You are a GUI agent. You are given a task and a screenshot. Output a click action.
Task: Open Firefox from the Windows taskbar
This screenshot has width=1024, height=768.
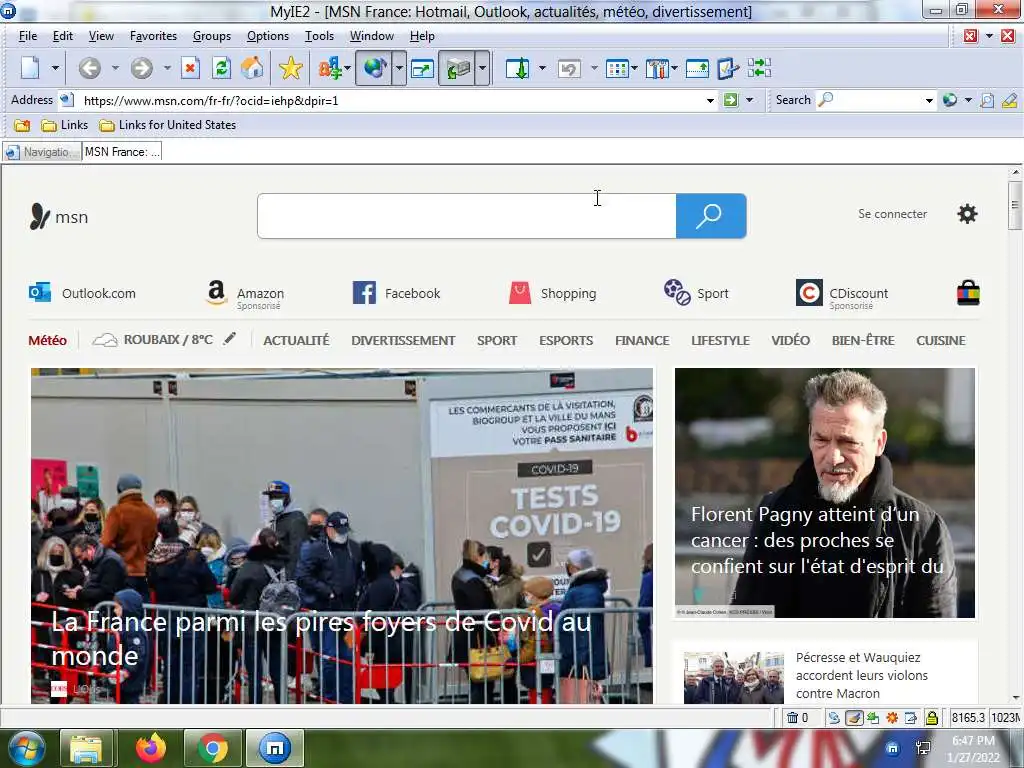coord(151,748)
